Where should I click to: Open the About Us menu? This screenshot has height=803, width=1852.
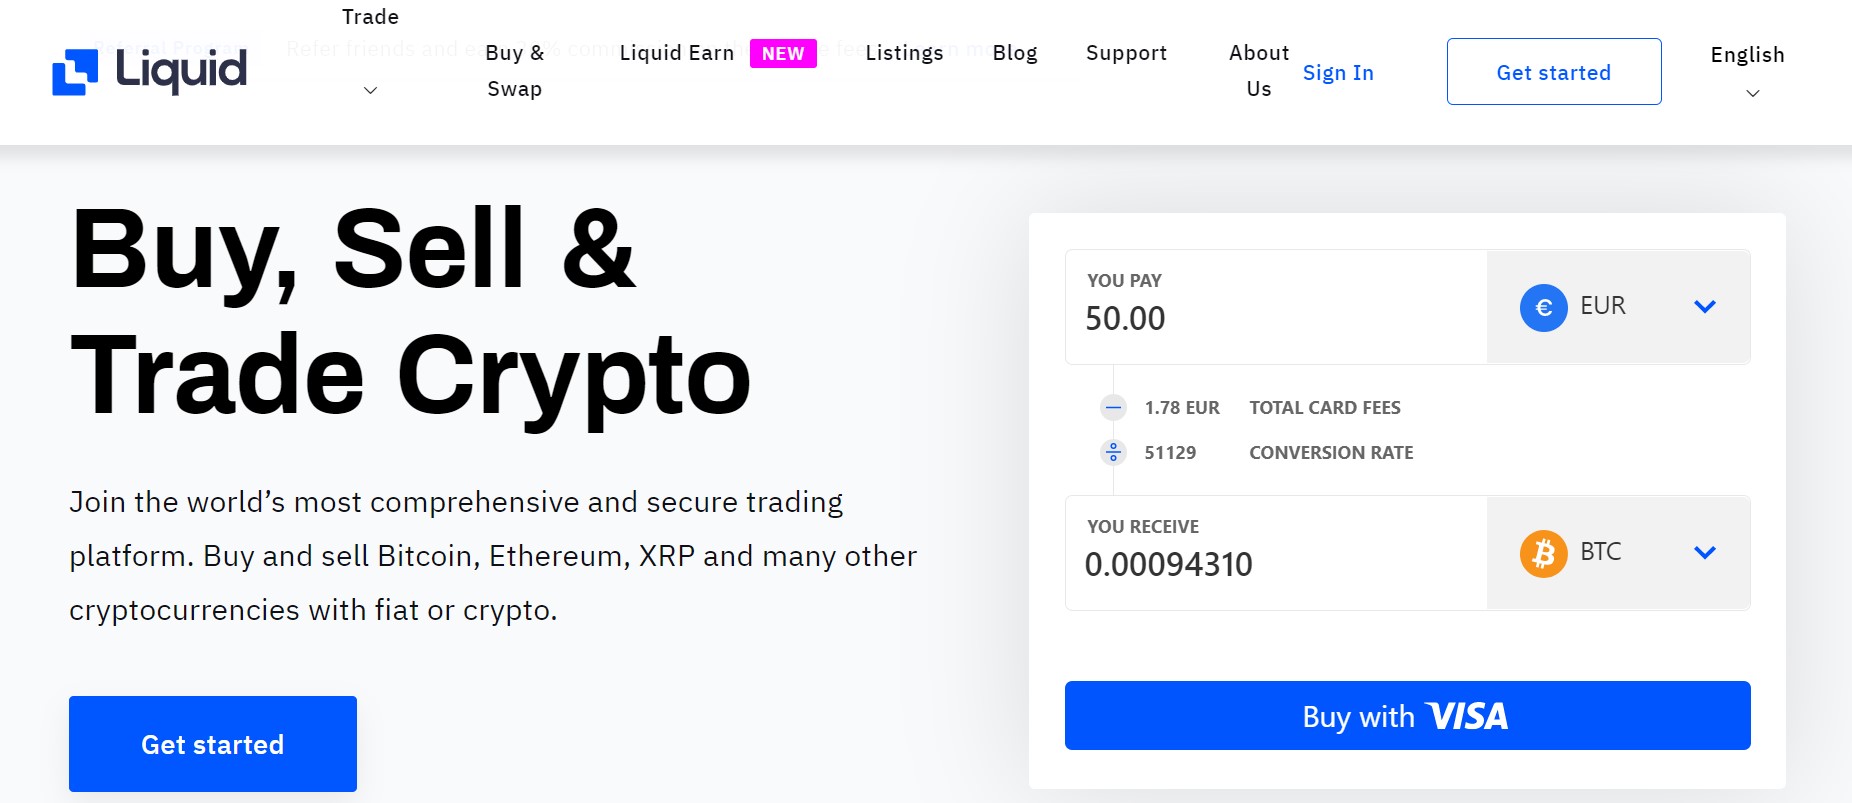[1257, 70]
